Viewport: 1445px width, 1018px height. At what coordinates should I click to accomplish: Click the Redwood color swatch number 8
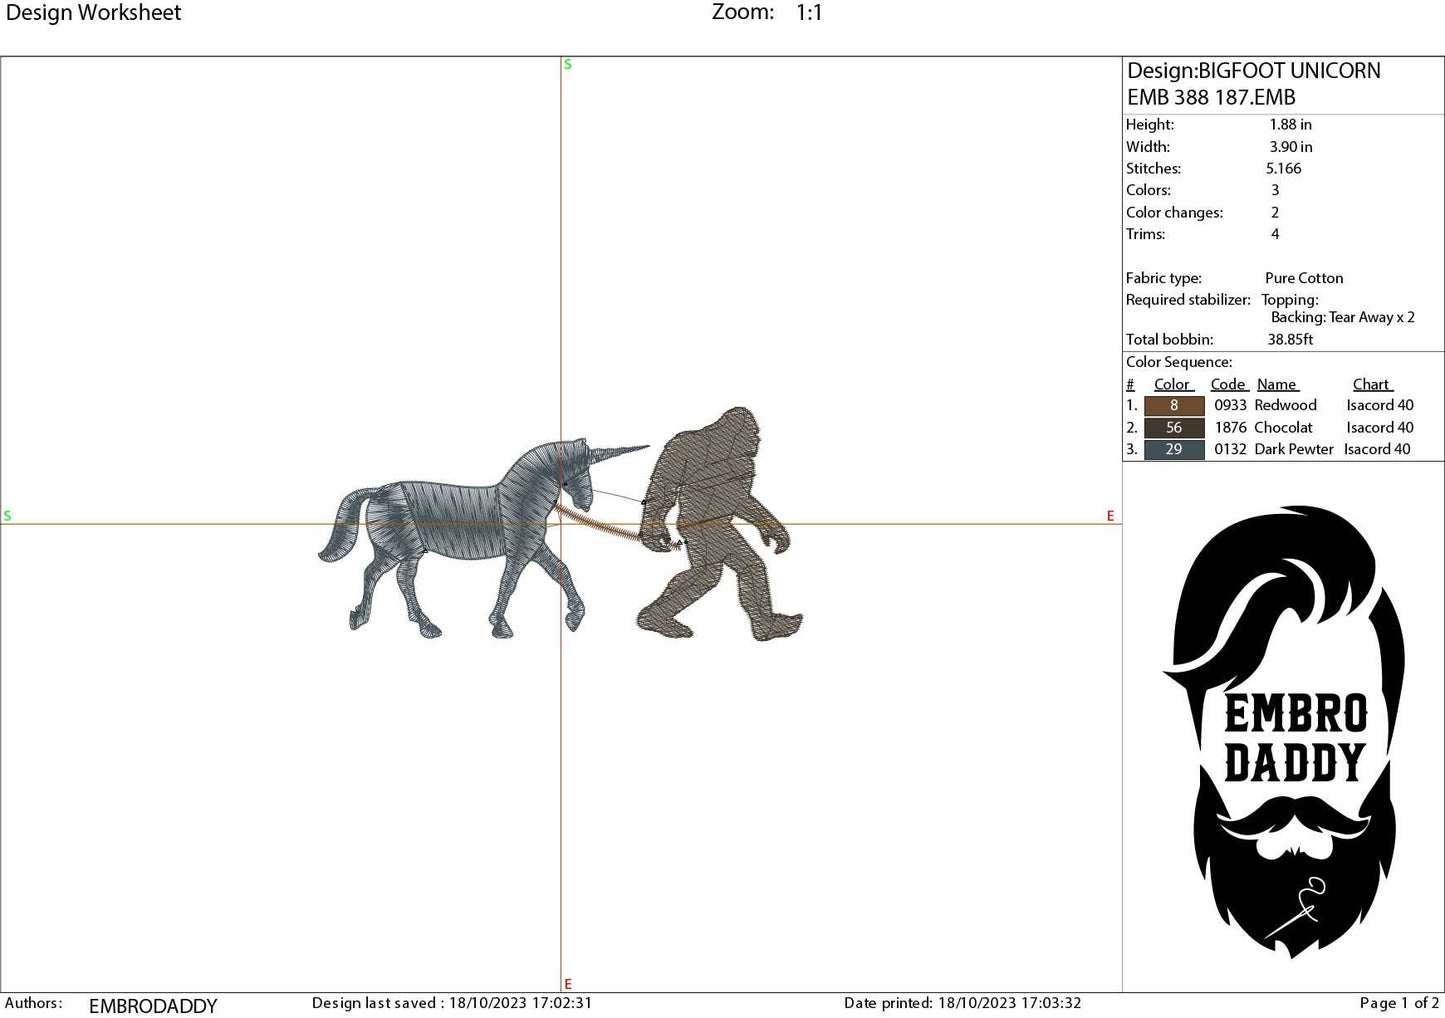[1173, 405]
